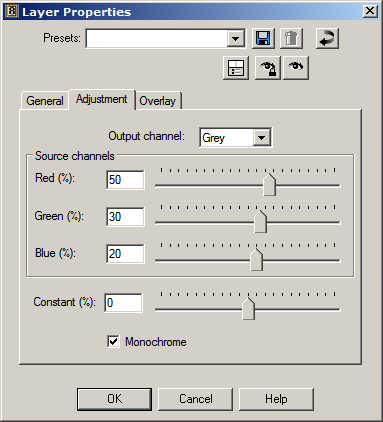
Task: Open Help for Layer Properties
Action: point(276,399)
